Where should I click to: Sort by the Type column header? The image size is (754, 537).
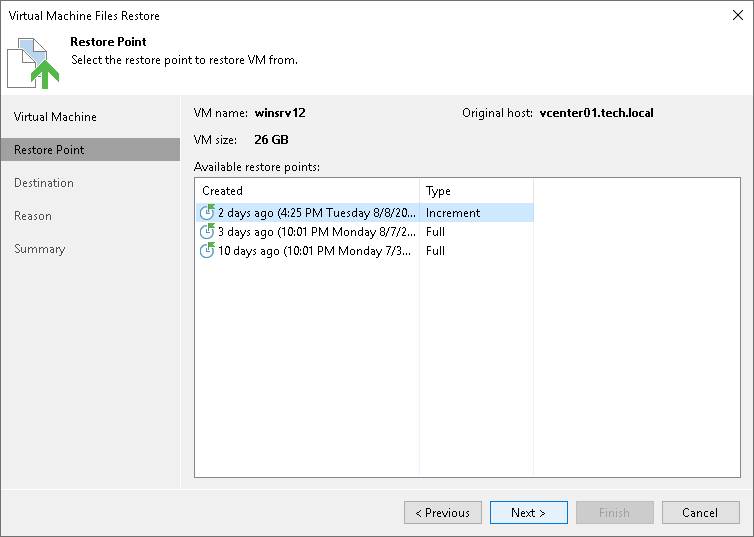pos(477,191)
